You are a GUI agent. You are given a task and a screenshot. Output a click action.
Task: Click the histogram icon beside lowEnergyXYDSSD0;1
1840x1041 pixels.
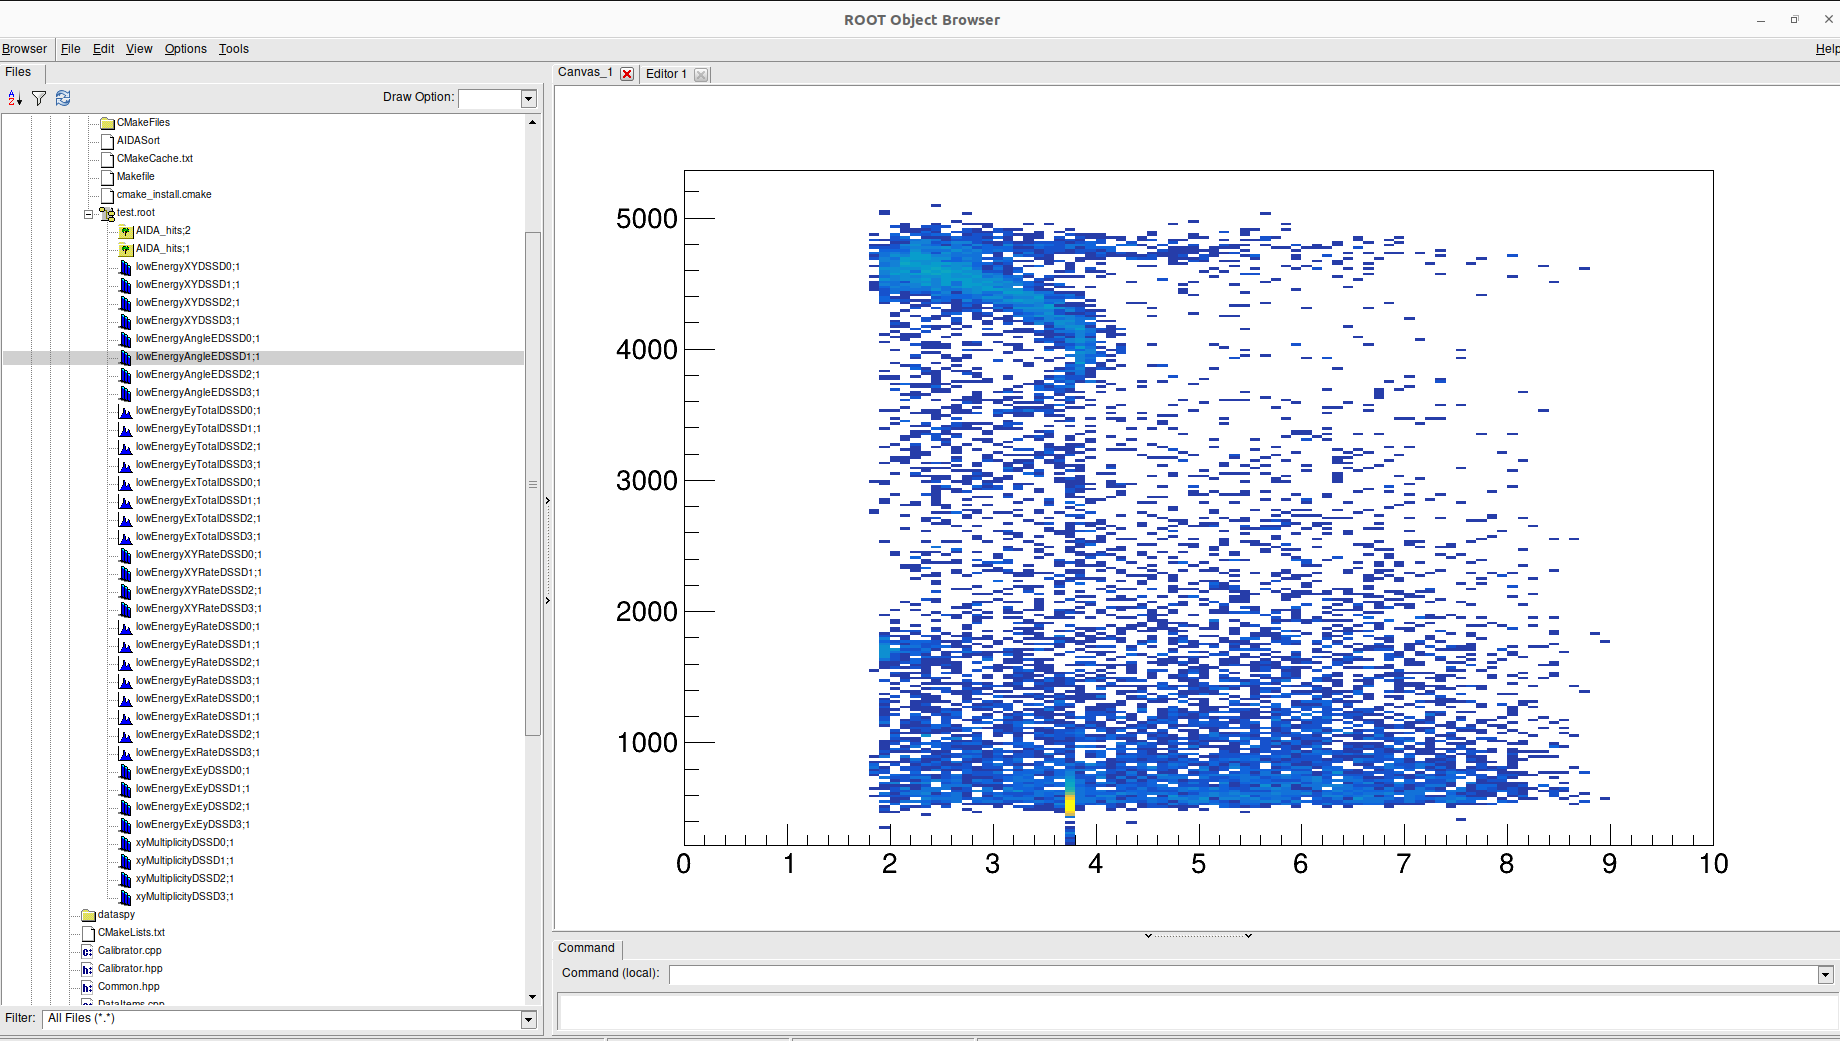click(x=124, y=267)
